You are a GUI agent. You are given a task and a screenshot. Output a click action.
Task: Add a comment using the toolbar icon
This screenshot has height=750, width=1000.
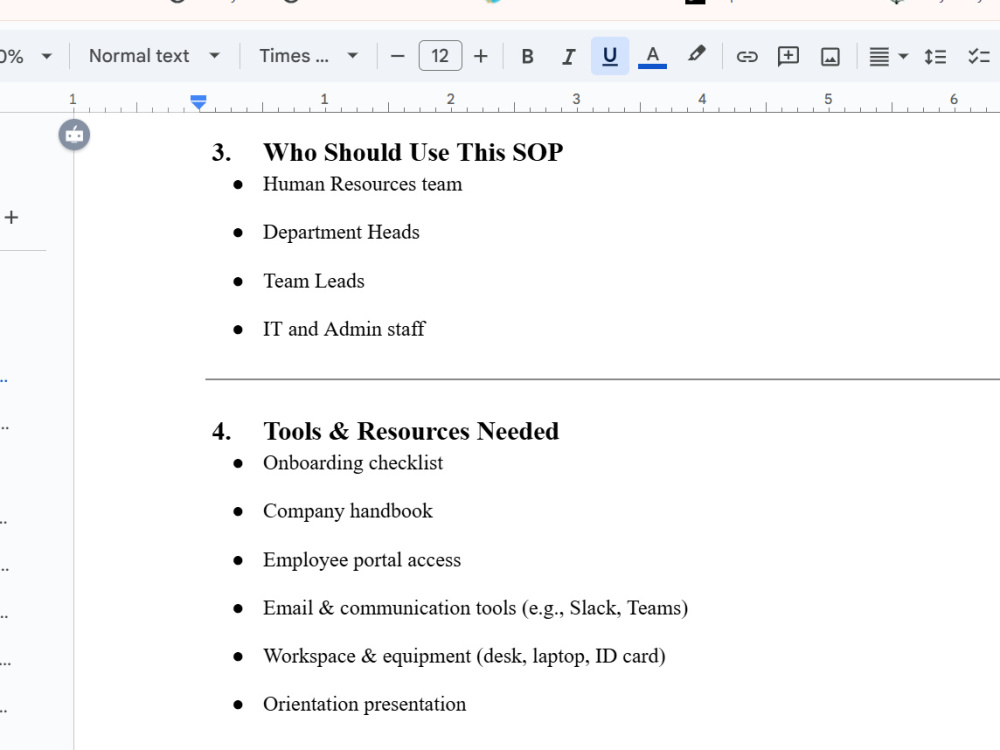point(788,56)
